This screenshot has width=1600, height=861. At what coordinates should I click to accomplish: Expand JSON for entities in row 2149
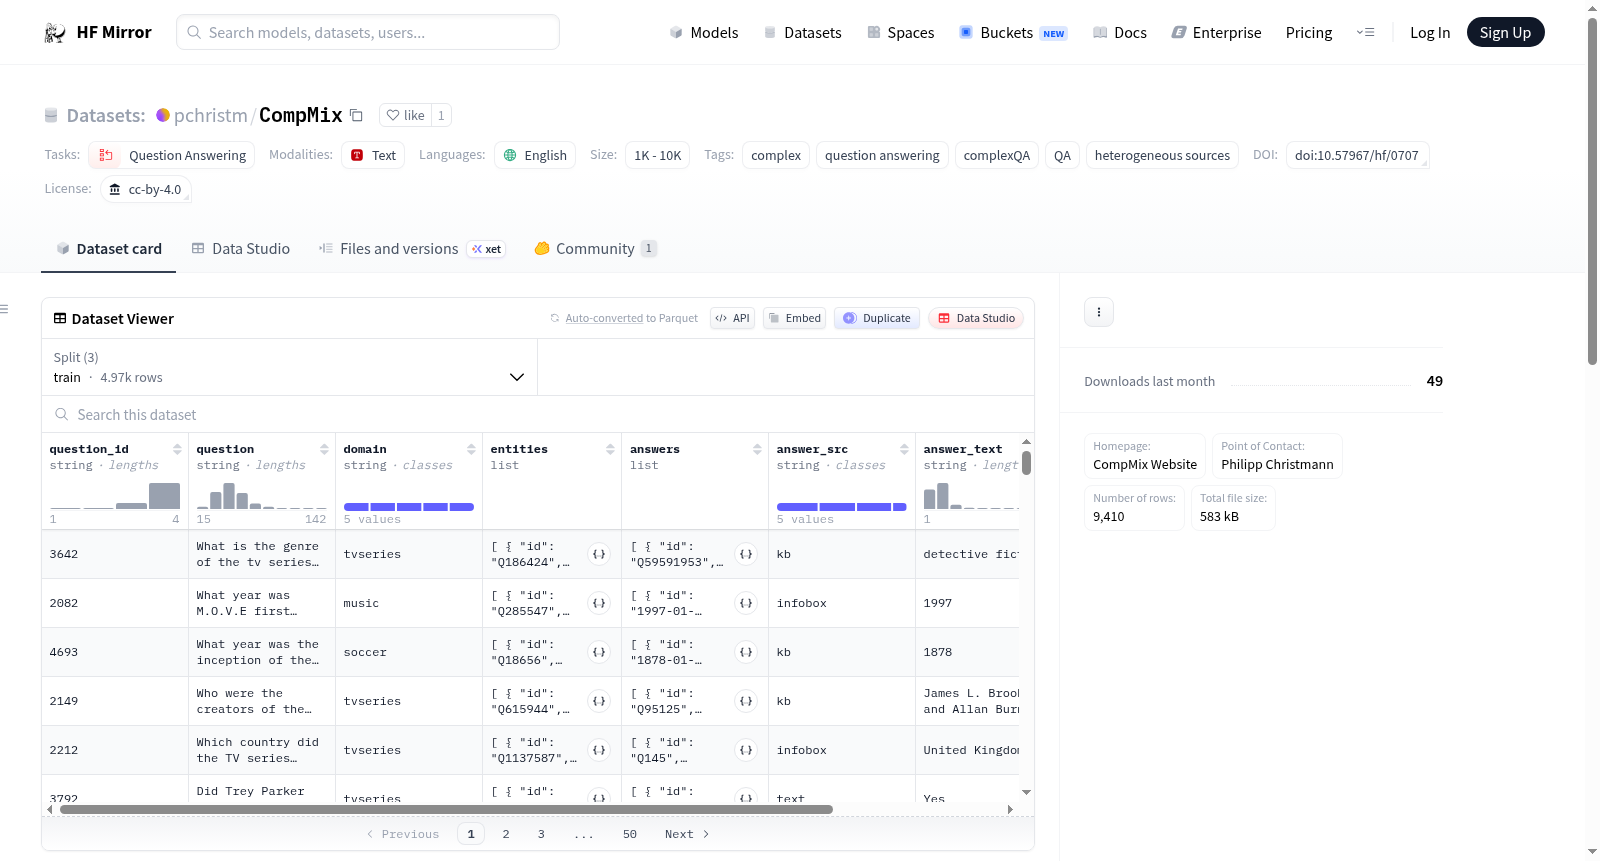pos(599,701)
